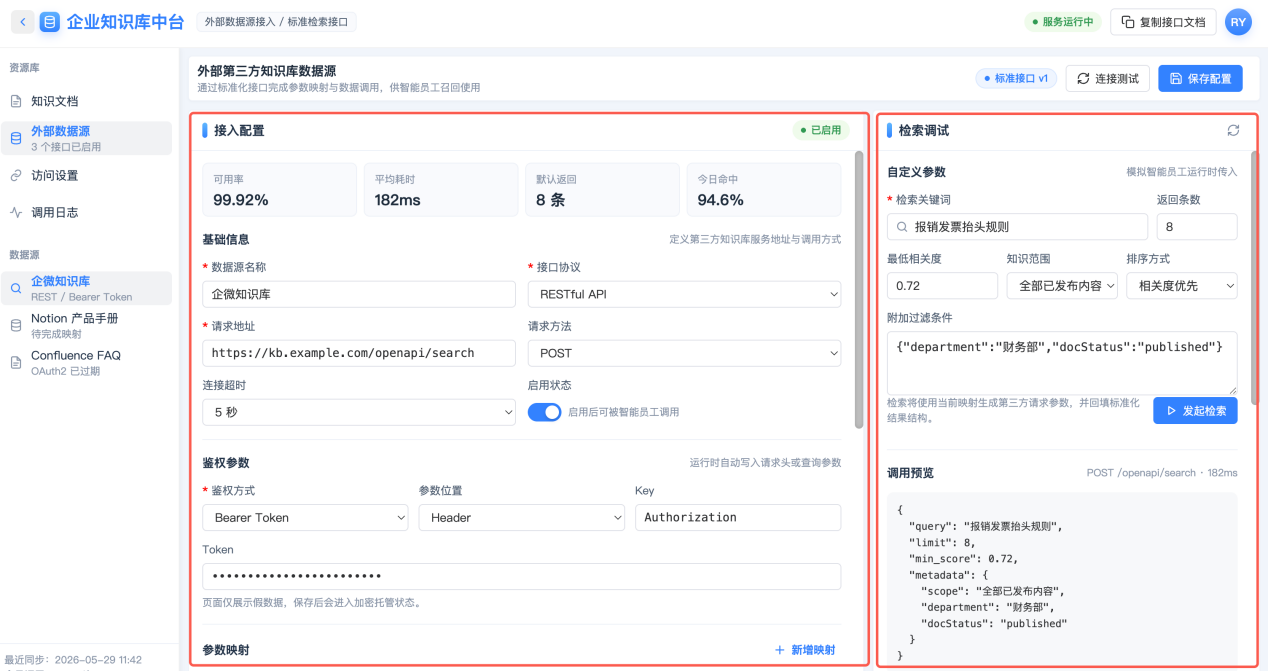Open the 知识范围 dropdown
Viewport: 1268px width, 671px height.
coord(1061,285)
